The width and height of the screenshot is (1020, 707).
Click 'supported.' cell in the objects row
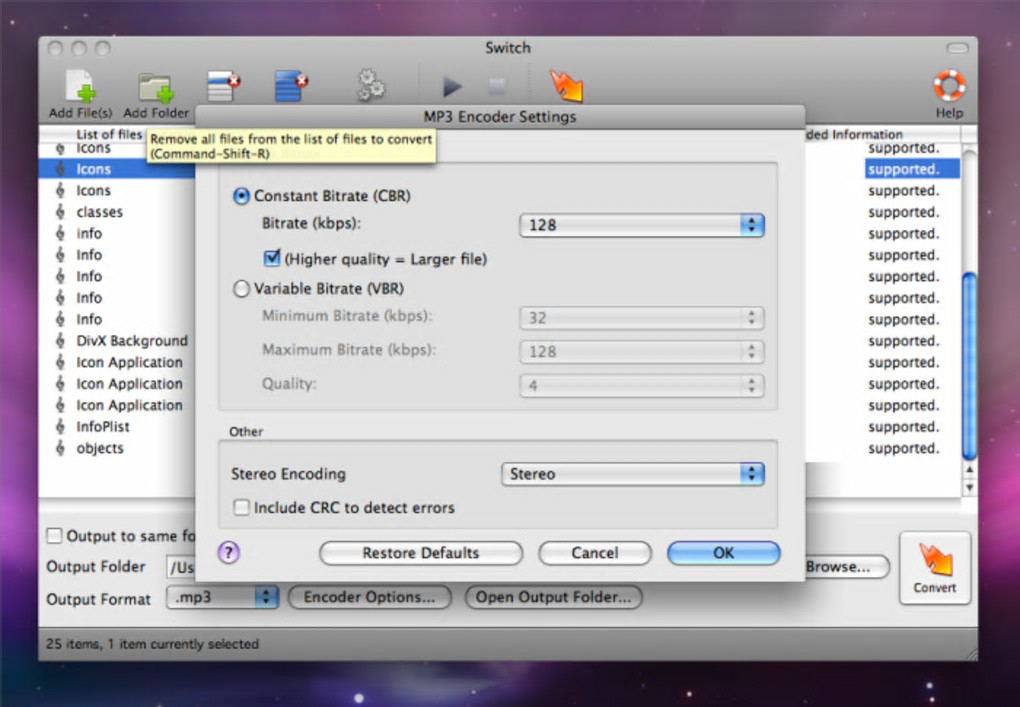904,448
